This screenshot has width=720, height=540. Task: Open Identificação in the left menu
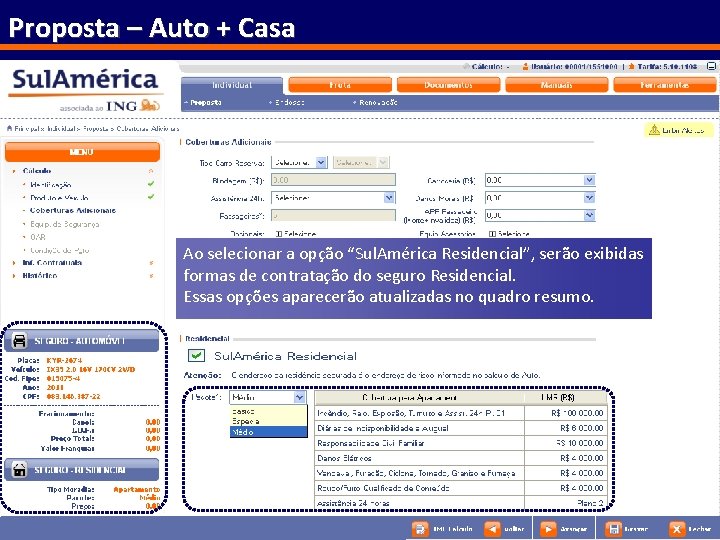(x=51, y=185)
